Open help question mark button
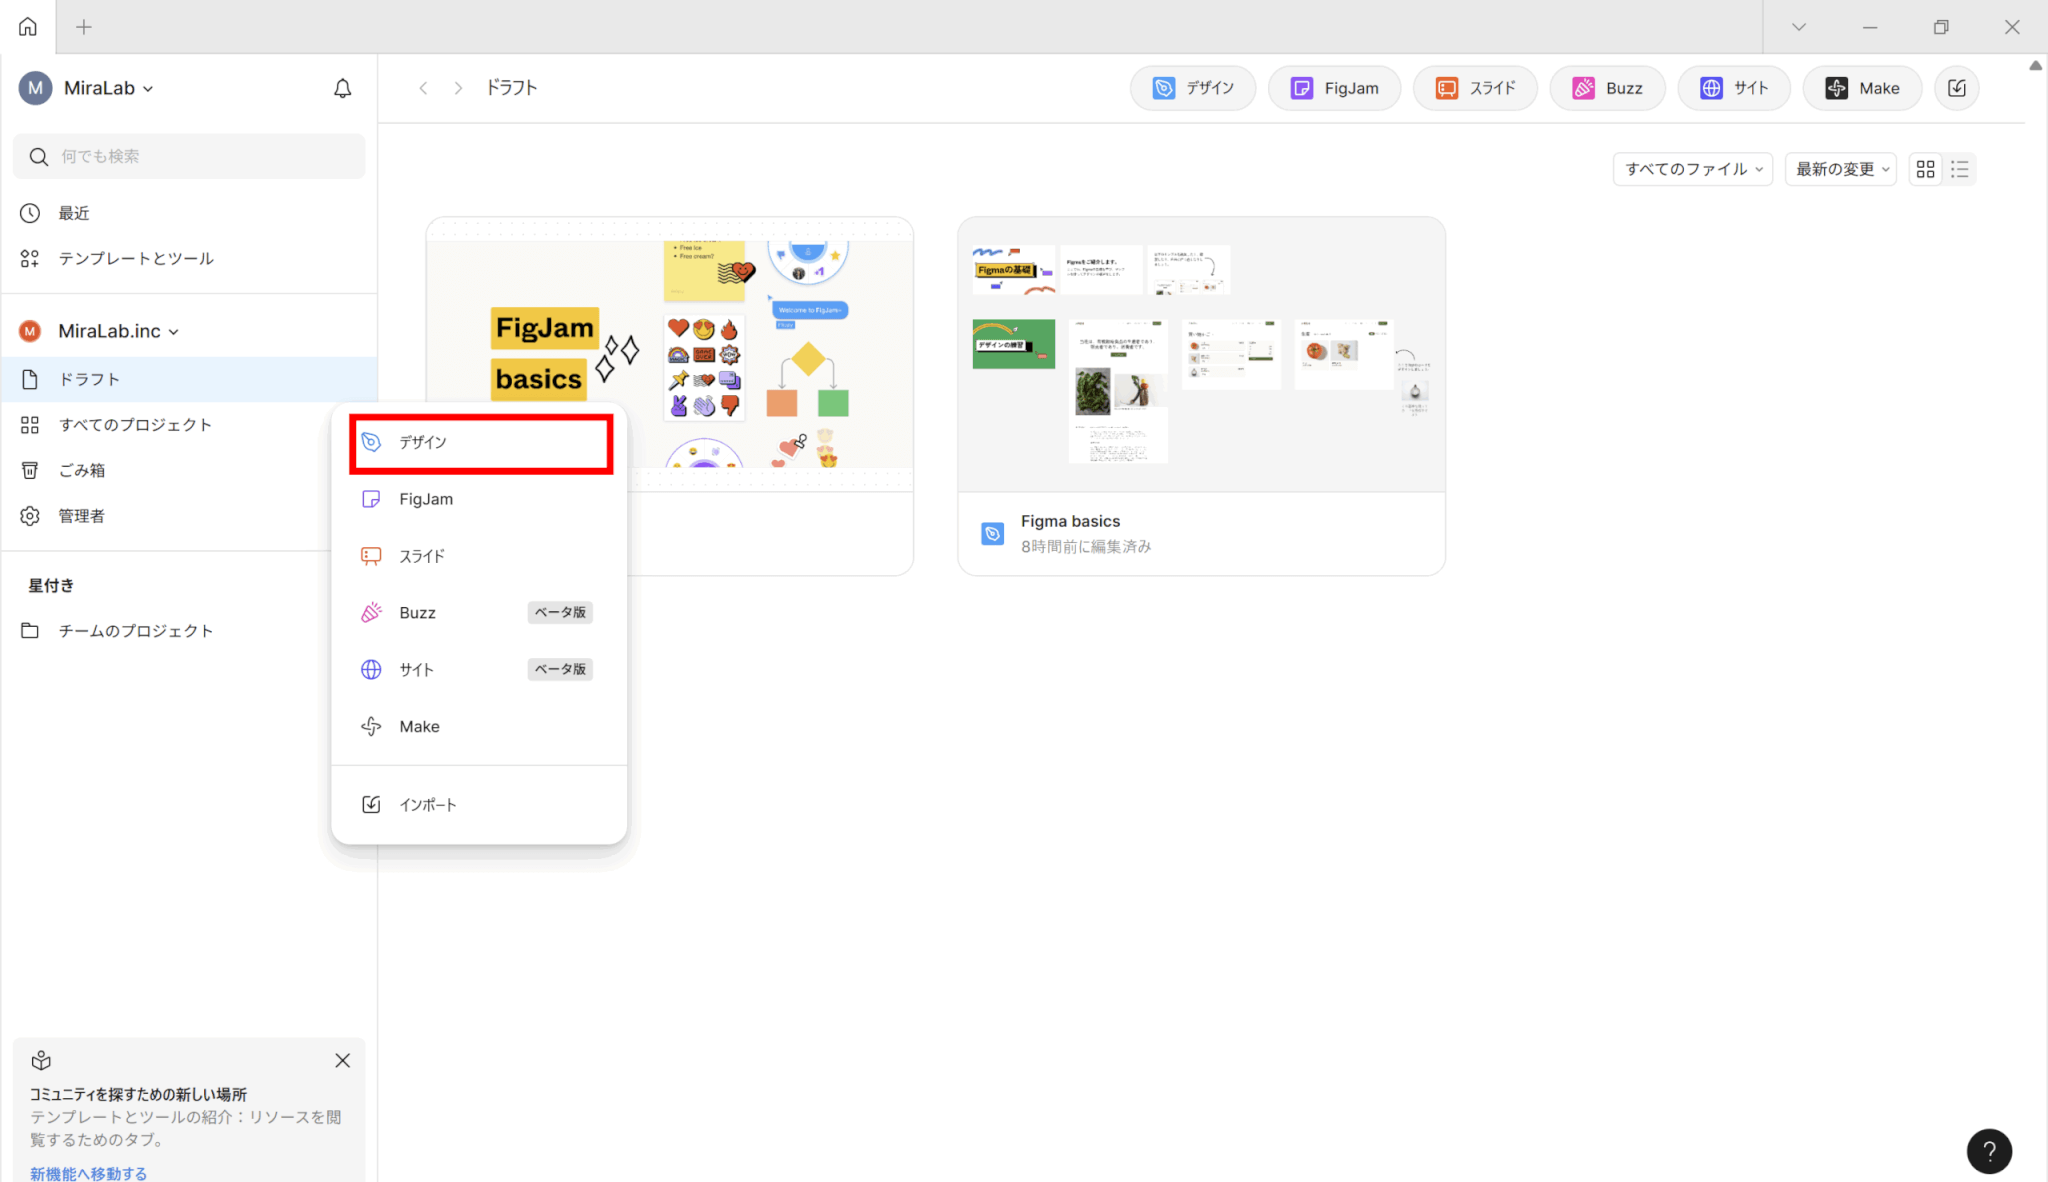Viewport: 2048px width, 1182px height. 1989,1151
